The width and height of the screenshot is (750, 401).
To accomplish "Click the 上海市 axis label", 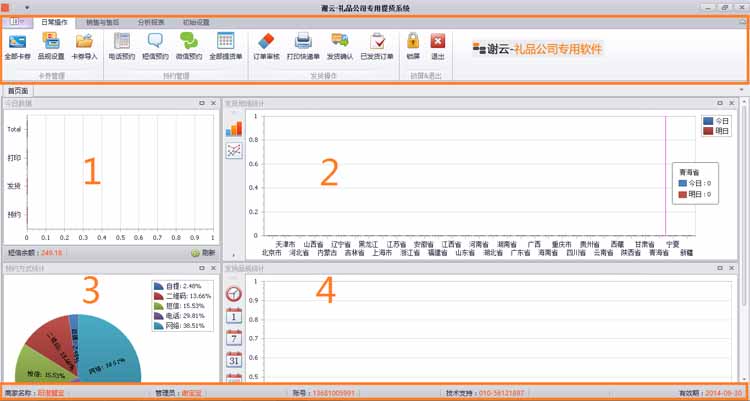I will (383, 253).
